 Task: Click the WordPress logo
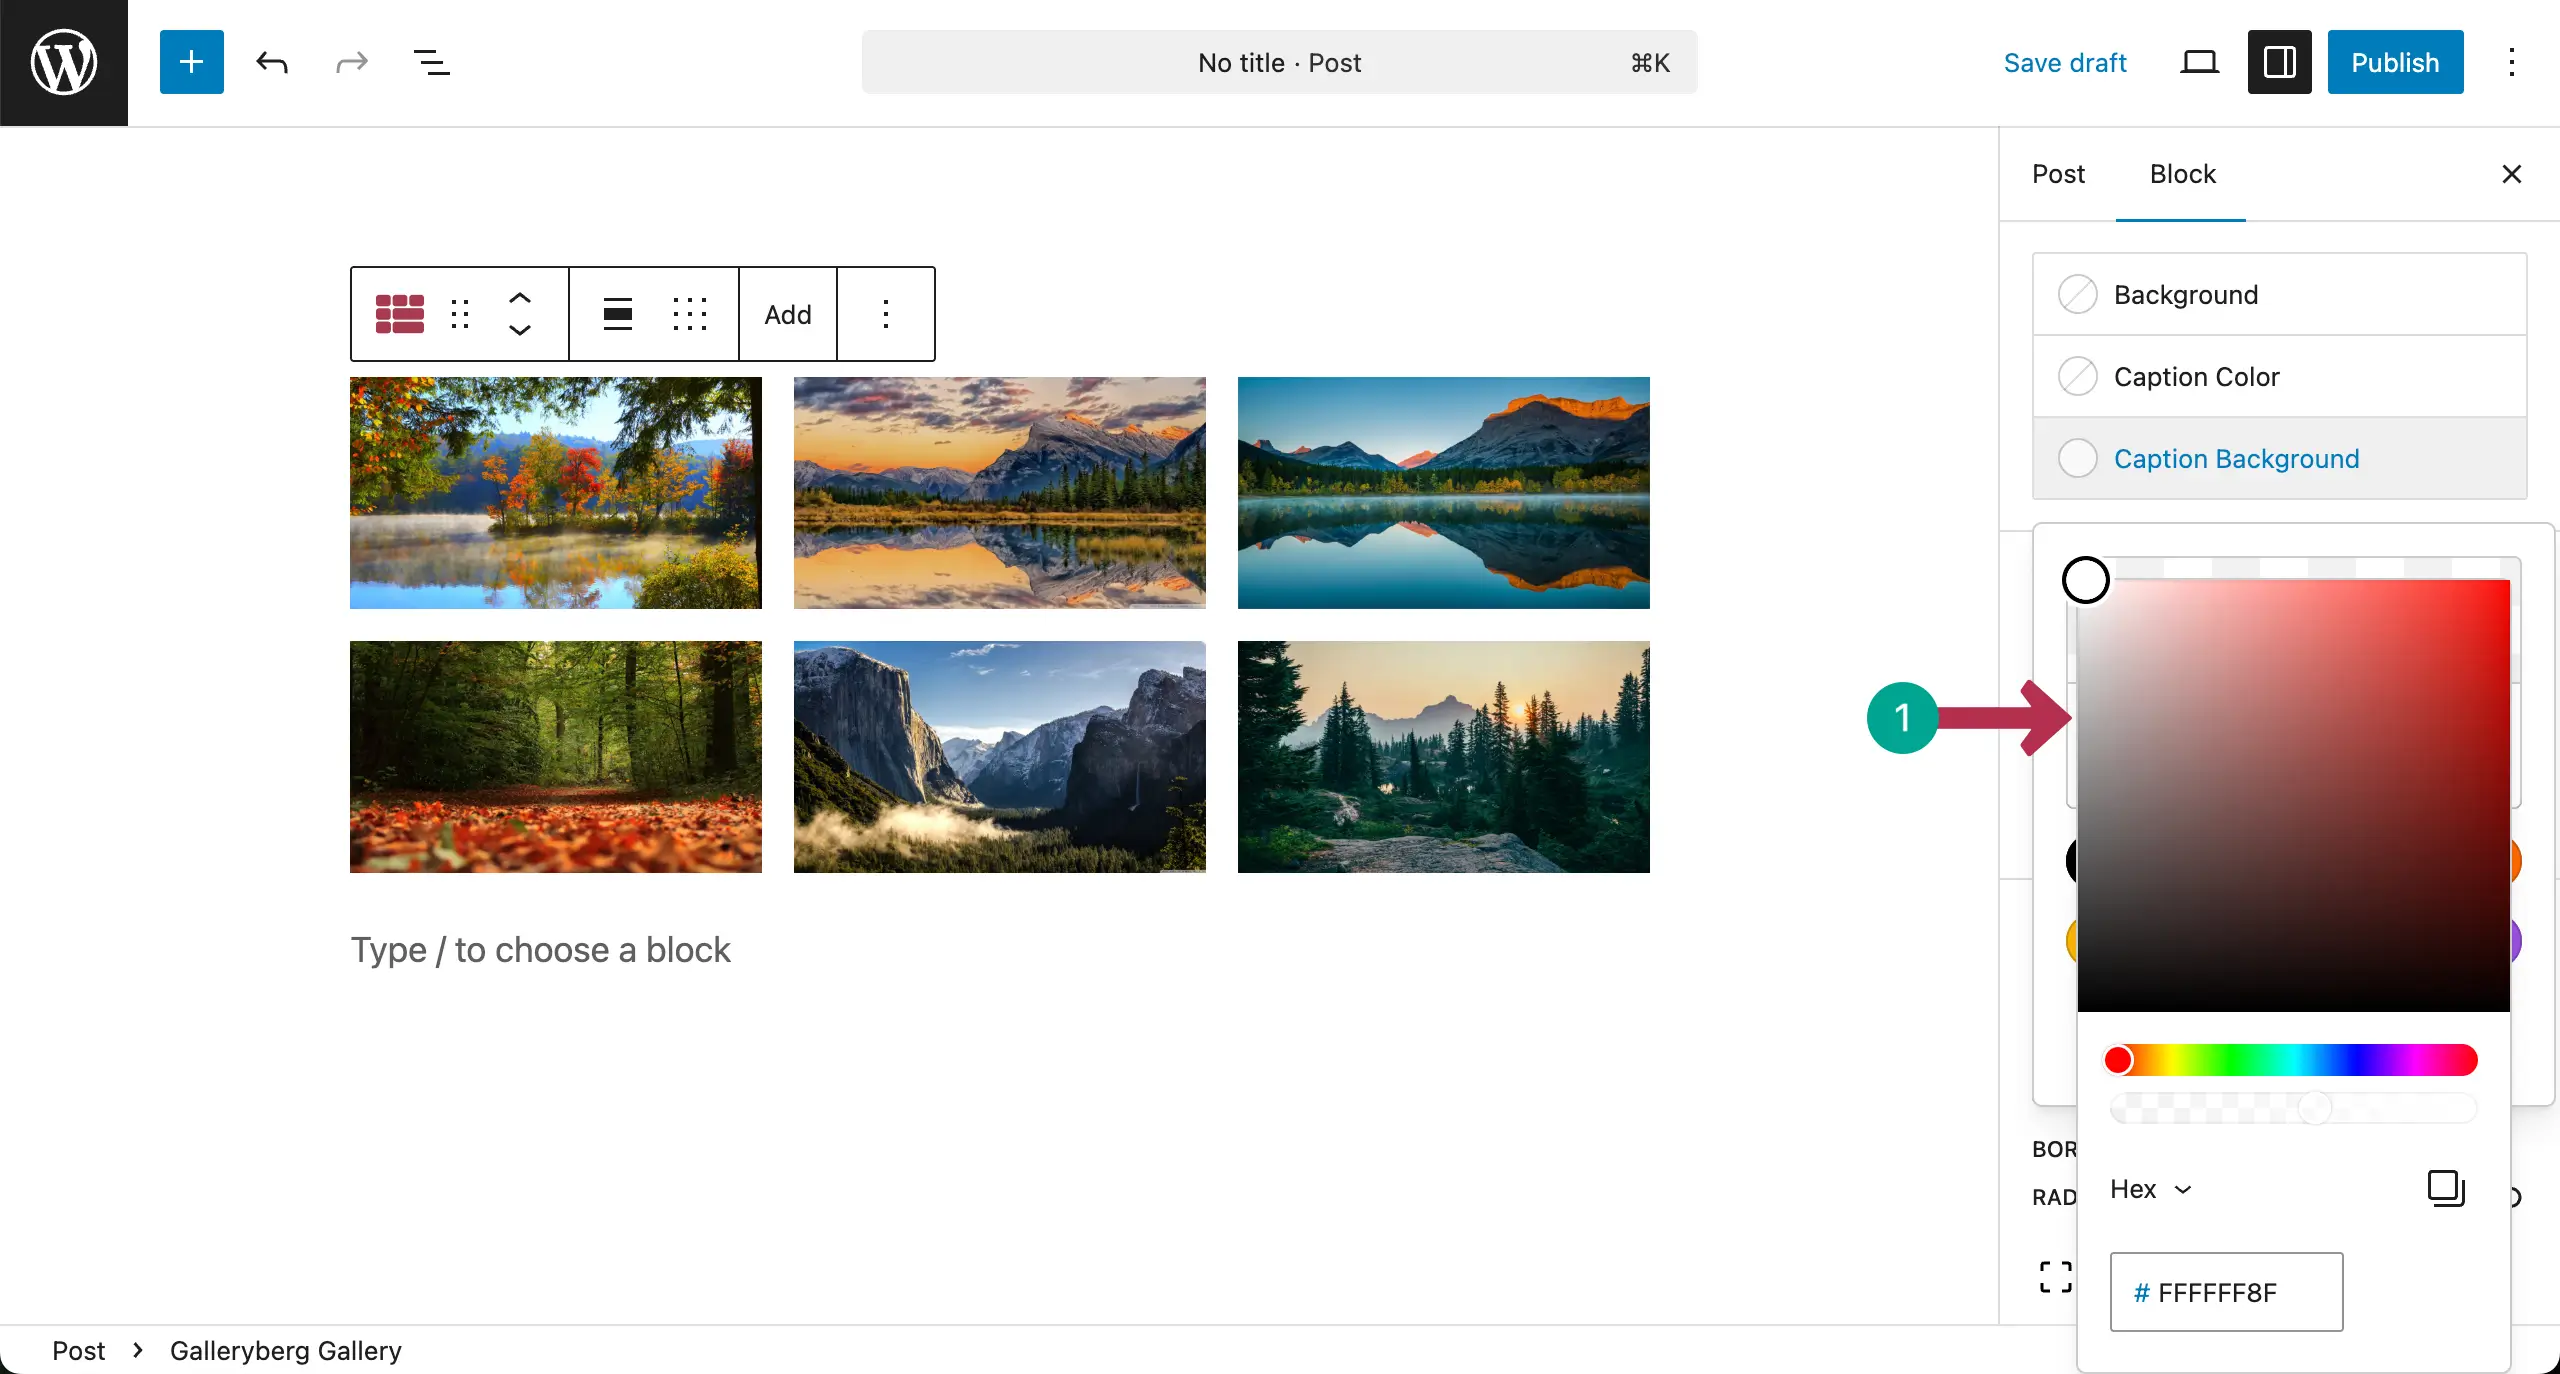coord(63,62)
